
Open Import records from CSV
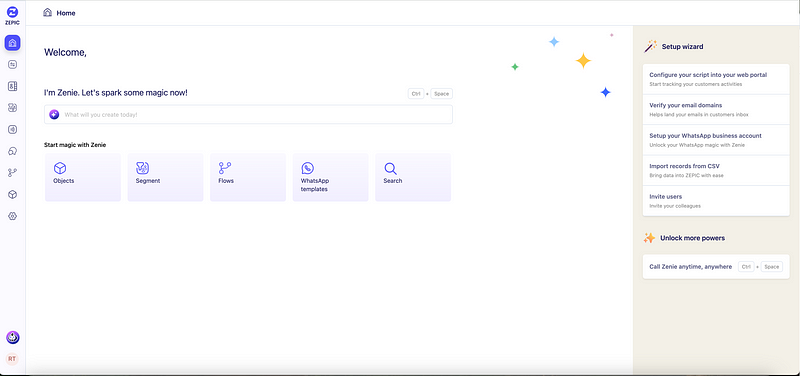tap(716, 170)
